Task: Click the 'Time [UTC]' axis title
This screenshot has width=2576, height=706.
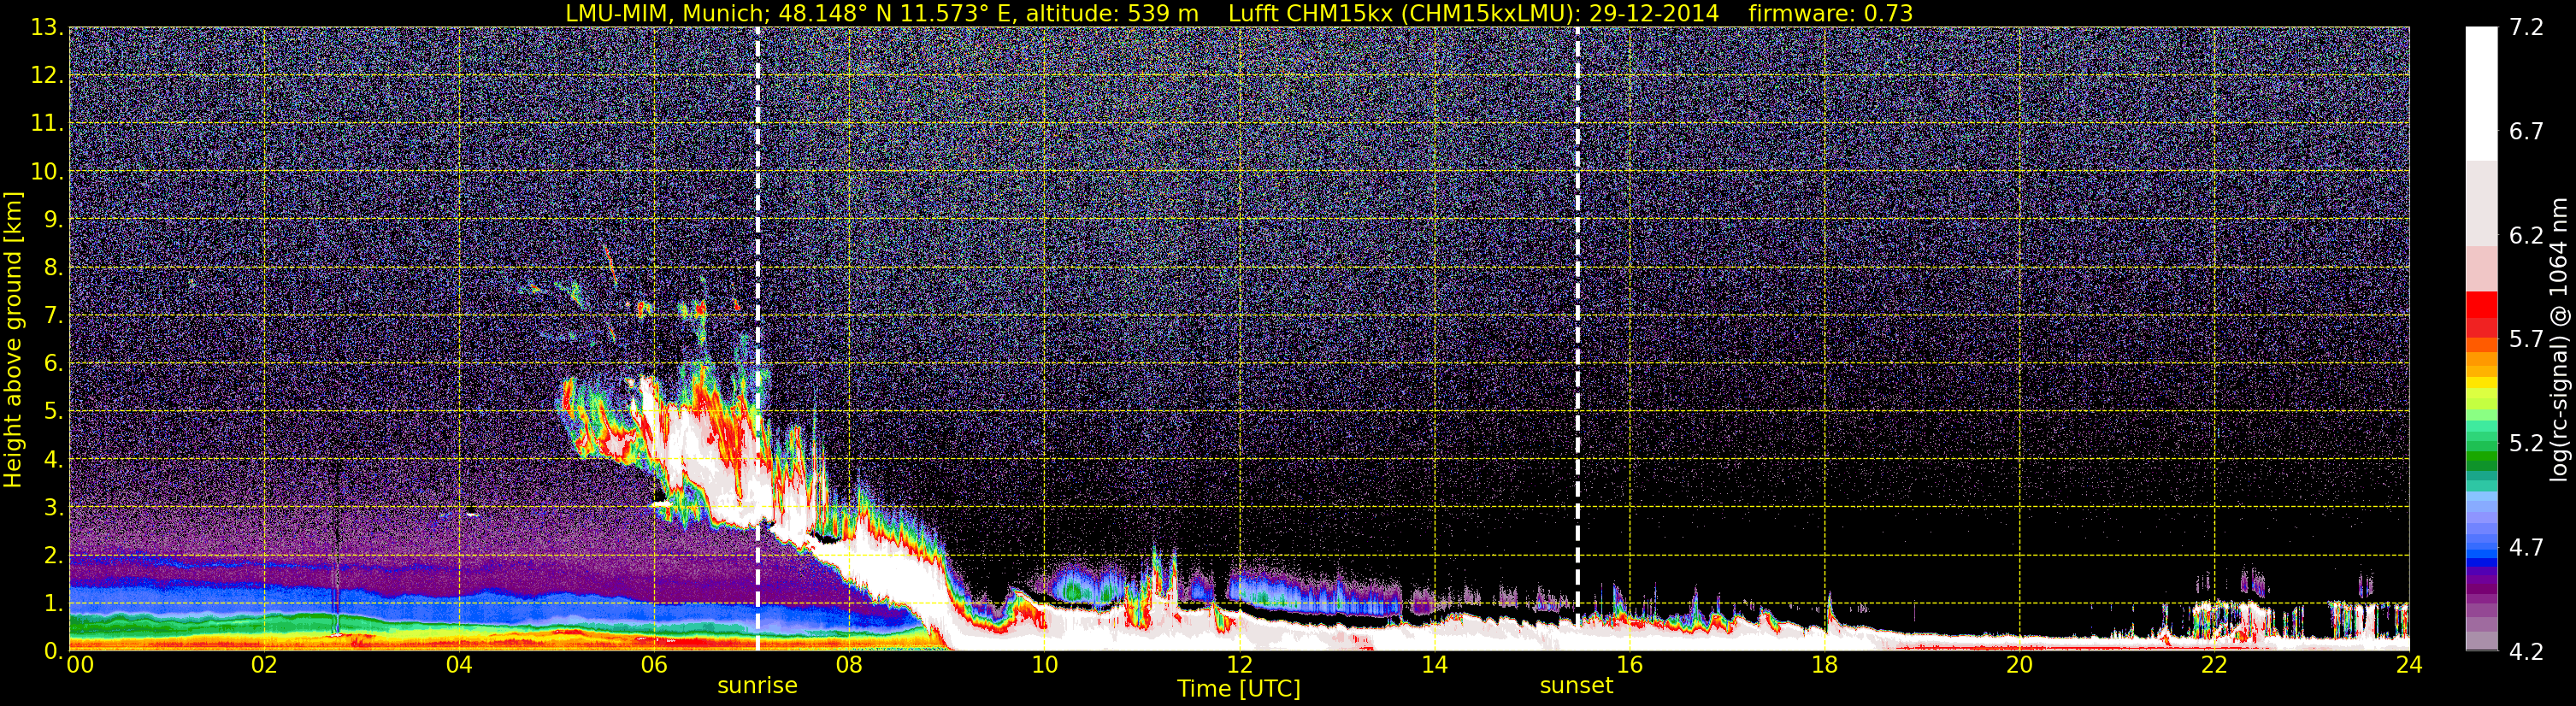Action: click(x=1238, y=689)
